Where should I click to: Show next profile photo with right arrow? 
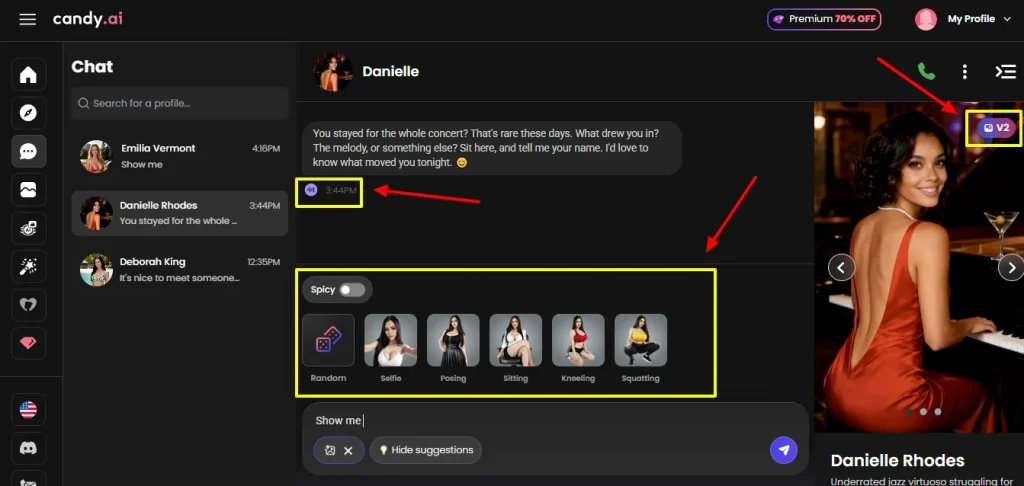click(x=1011, y=267)
